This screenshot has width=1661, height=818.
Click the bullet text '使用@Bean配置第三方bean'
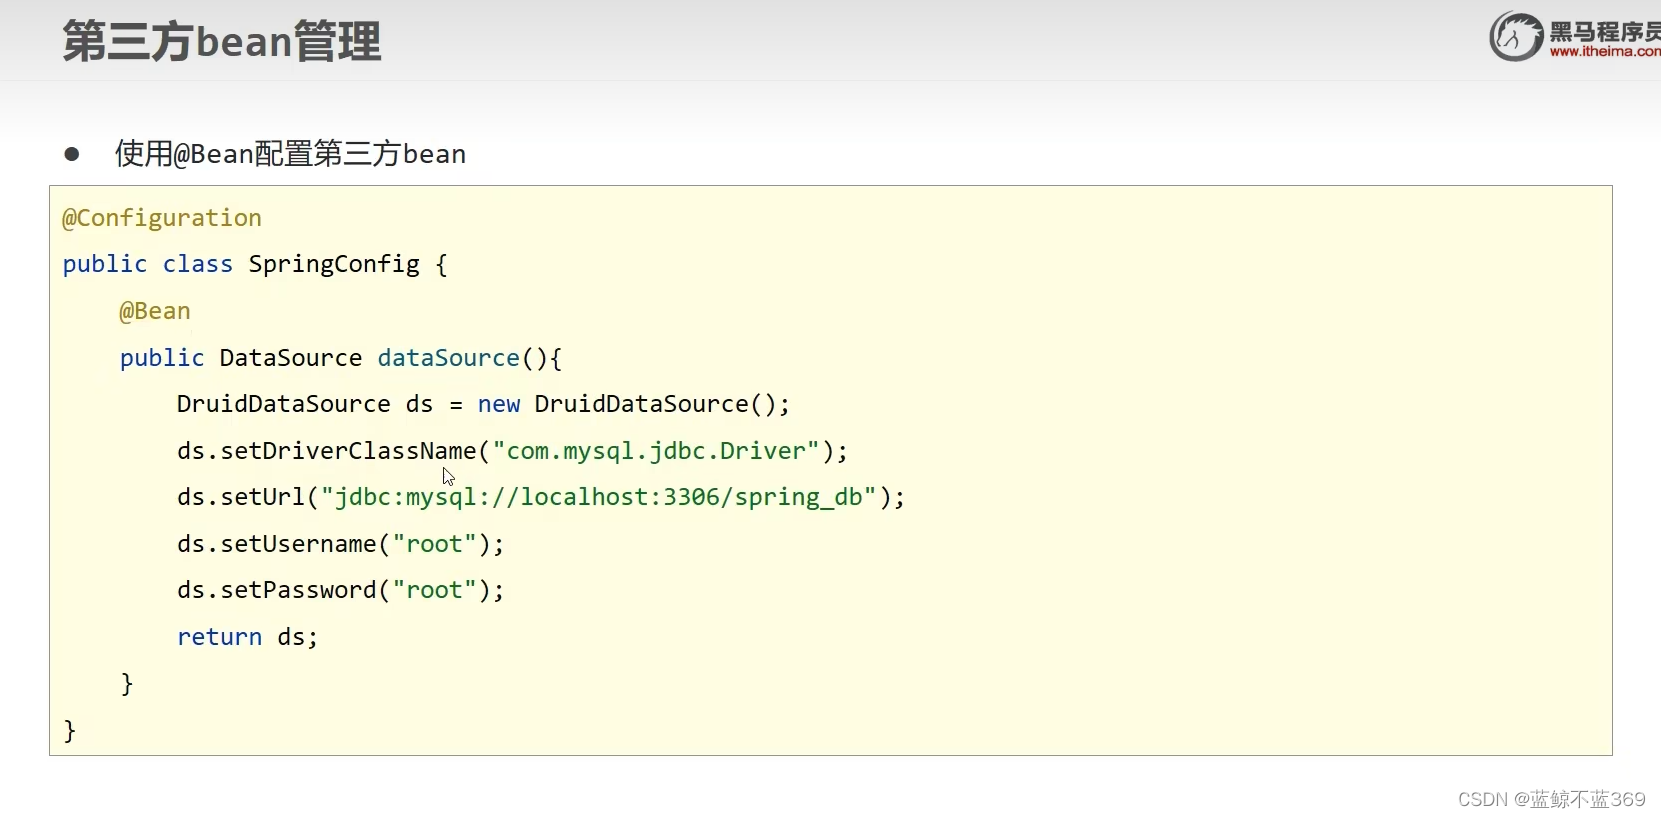[x=290, y=154]
